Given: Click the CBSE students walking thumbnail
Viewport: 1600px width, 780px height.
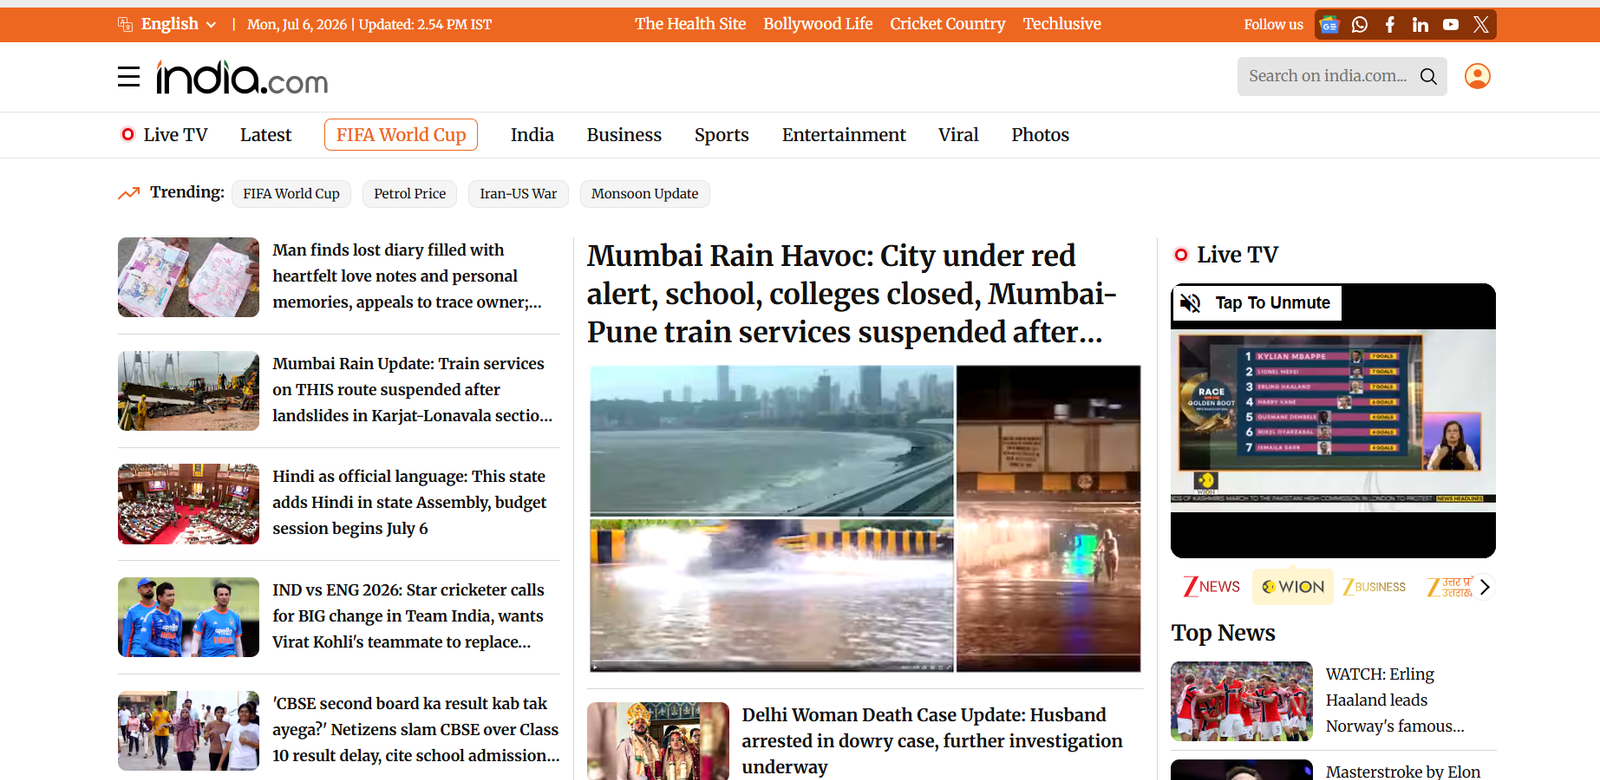Looking at the screenshot, I should coord(189,731).
